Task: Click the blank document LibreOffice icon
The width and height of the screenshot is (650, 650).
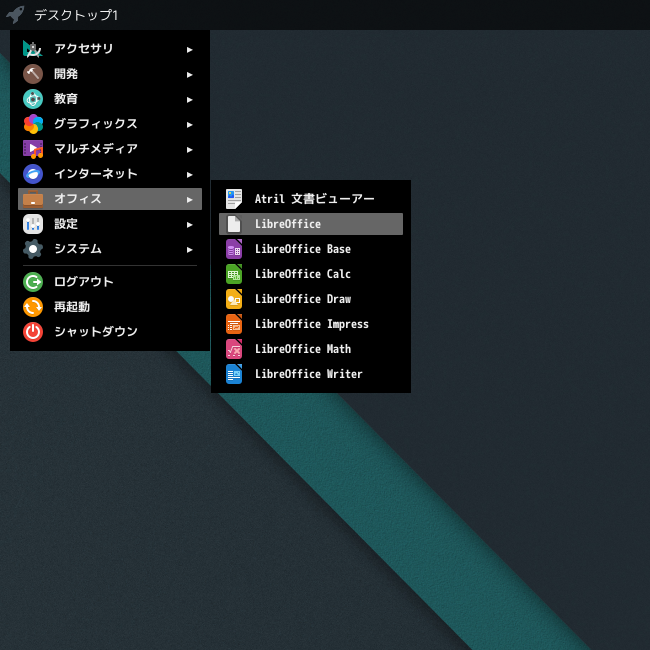Action: point(234,224)
